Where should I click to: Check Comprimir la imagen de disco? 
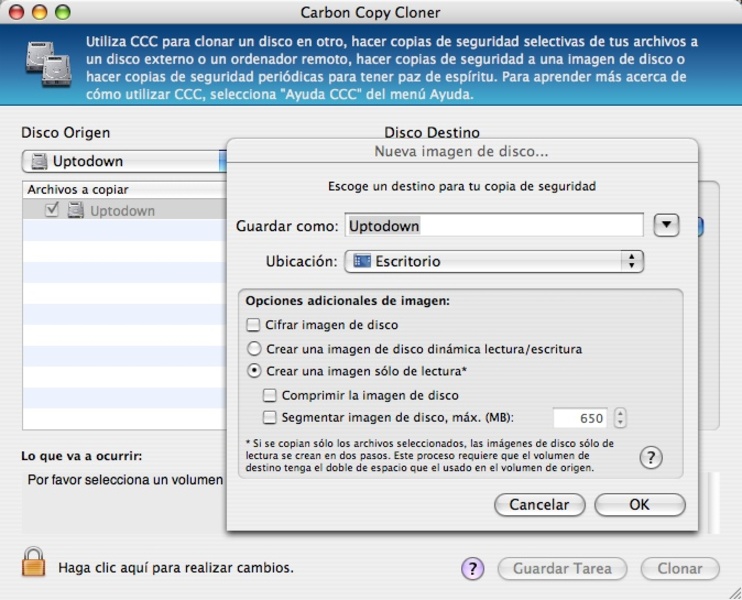269,395
